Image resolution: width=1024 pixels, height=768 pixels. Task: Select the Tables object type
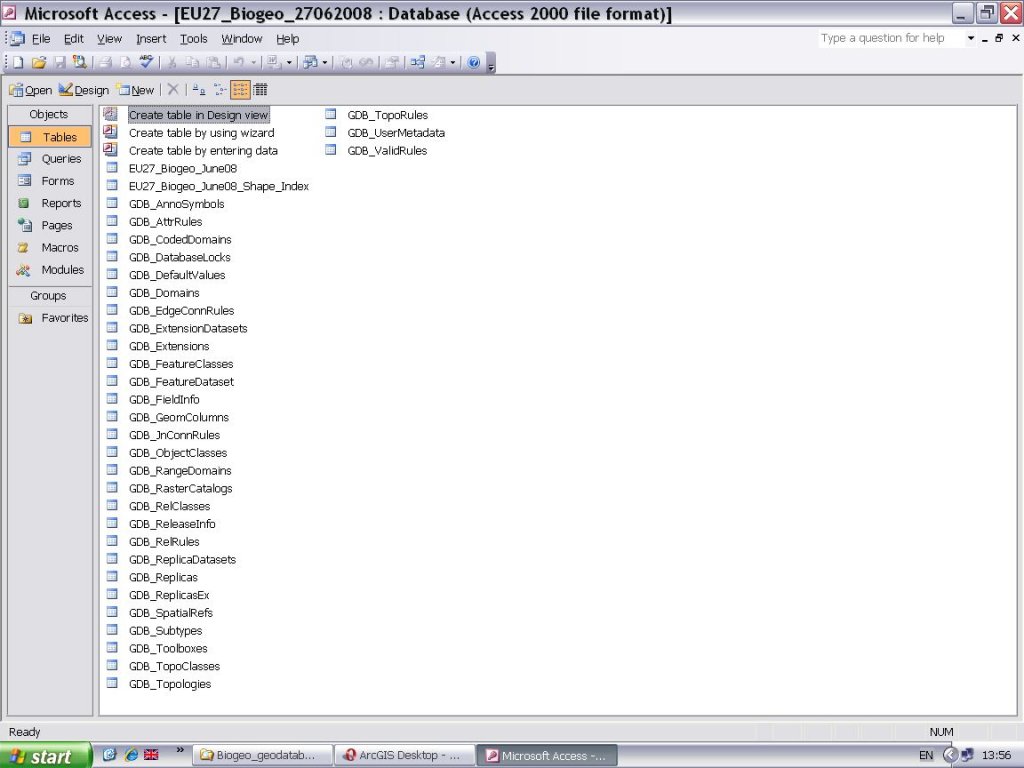pyautogui.click(x=50, y=137)
